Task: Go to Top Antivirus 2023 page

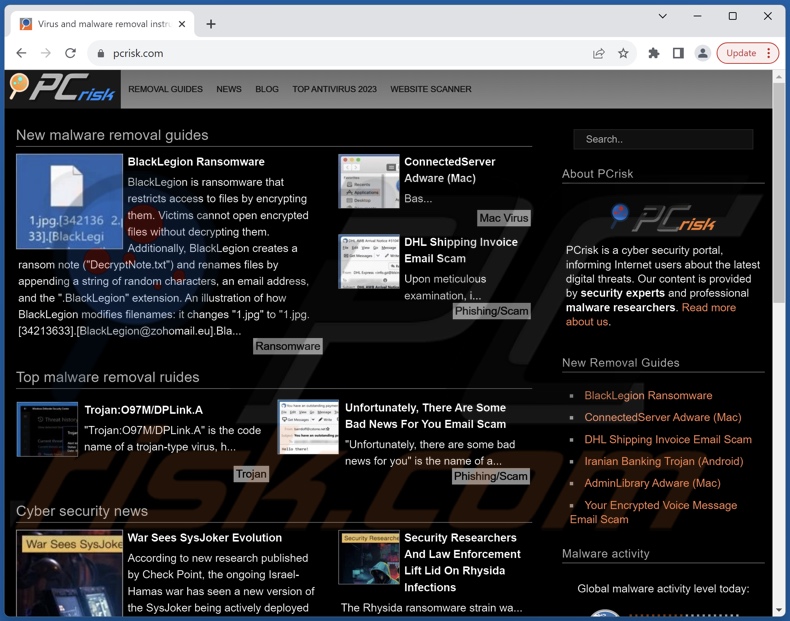Action: point(334,89)
